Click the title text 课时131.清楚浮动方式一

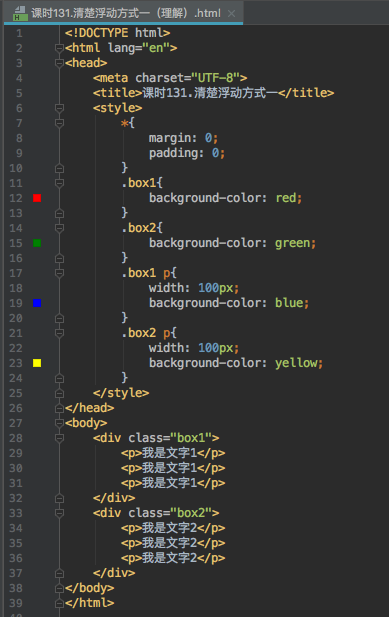click(210, 93)
